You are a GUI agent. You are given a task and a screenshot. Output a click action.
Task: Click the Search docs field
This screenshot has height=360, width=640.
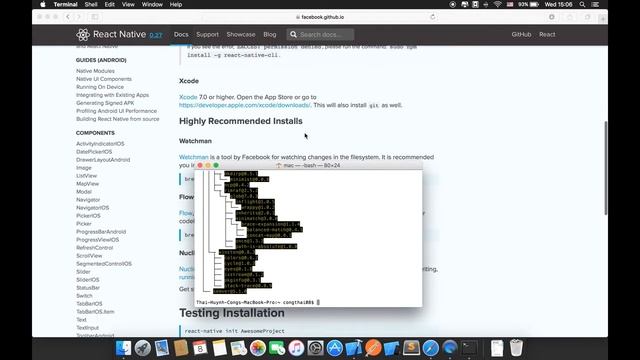point(320,35)
